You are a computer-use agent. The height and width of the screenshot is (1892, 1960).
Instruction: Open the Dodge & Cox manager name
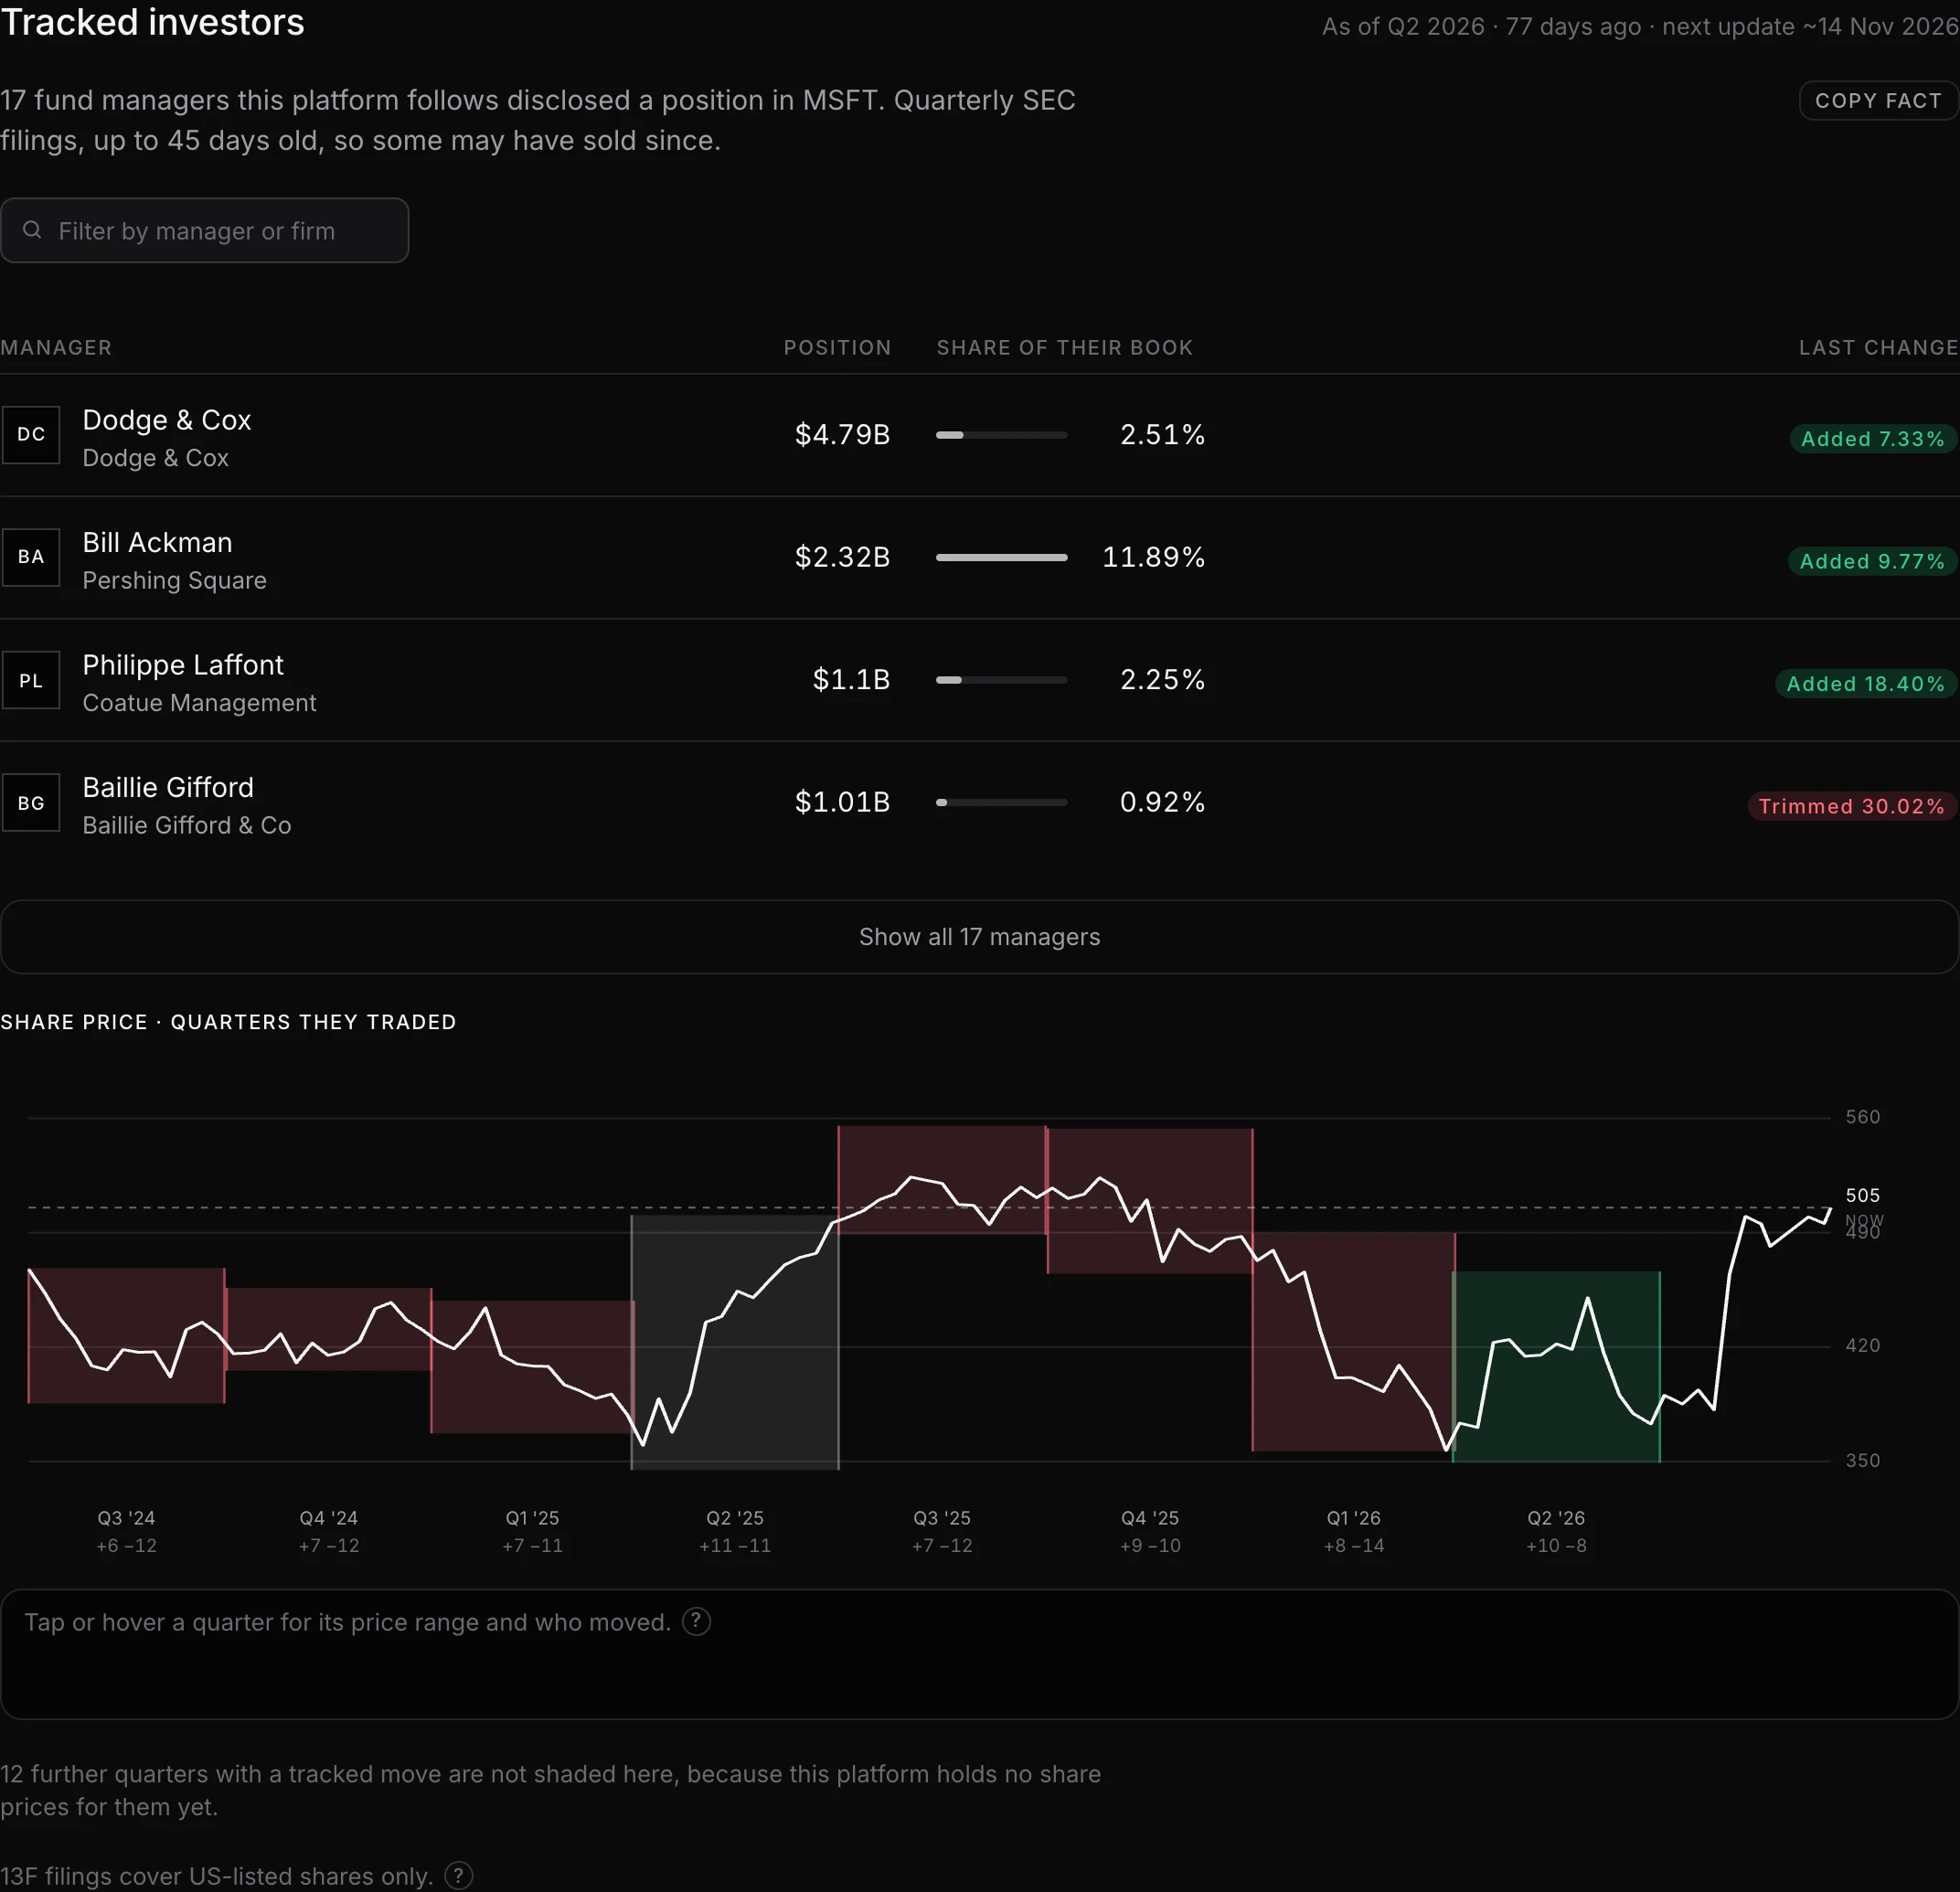[x=167, y=420]
